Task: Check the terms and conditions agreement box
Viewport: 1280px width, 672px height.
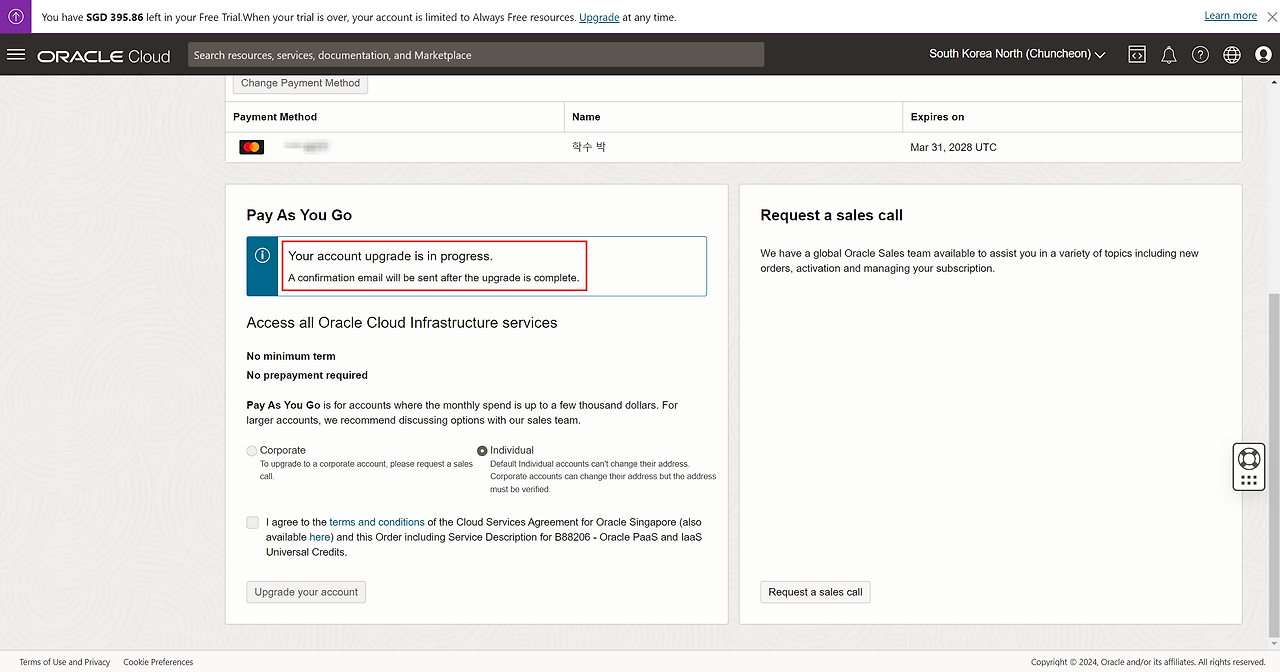Action: click(252, 522)
